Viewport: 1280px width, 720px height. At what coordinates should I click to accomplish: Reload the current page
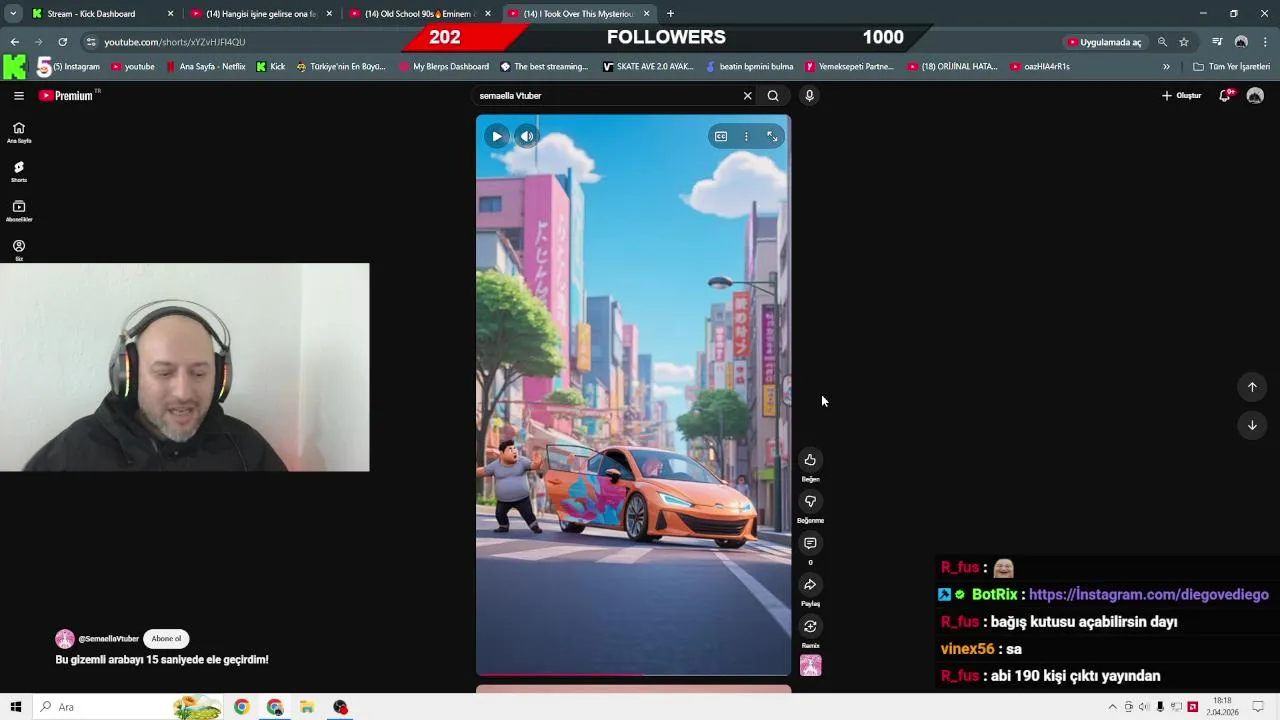coord(62,42)
